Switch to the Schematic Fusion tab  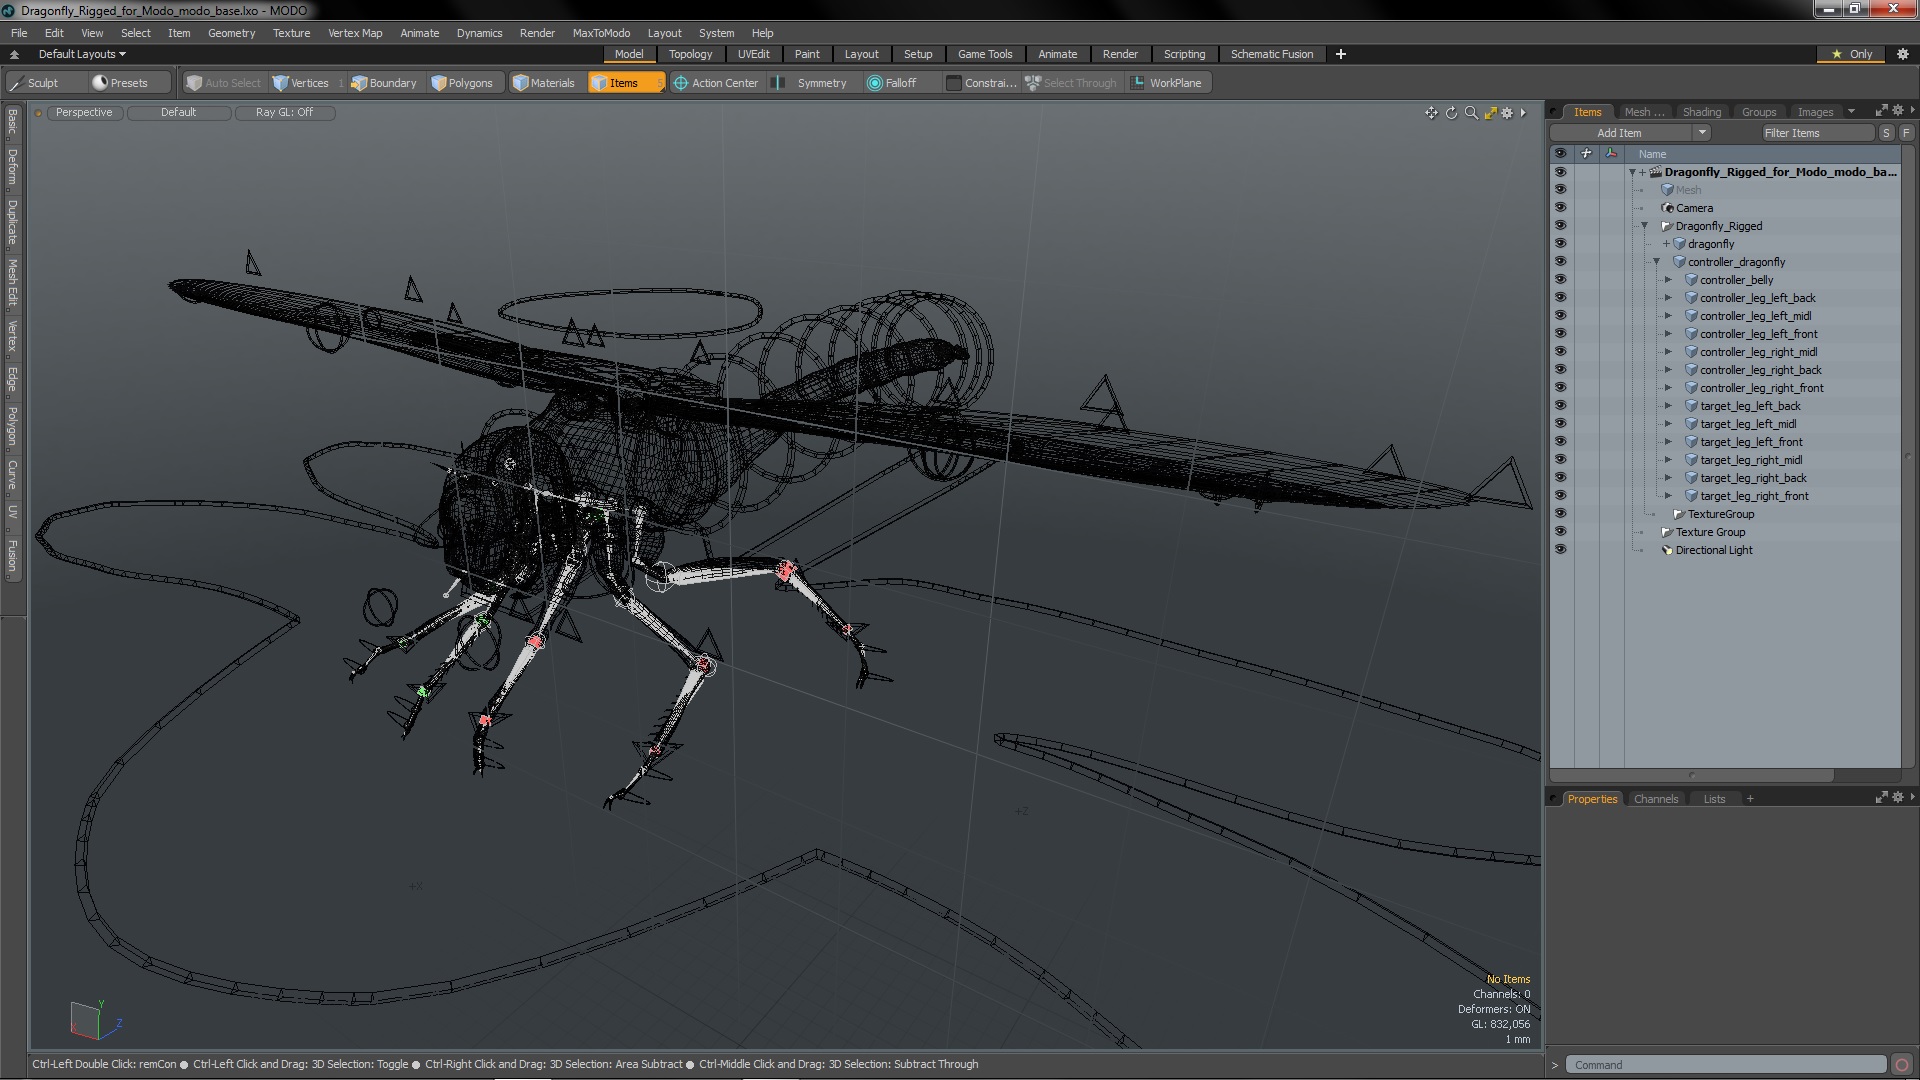coord(1272,54)
